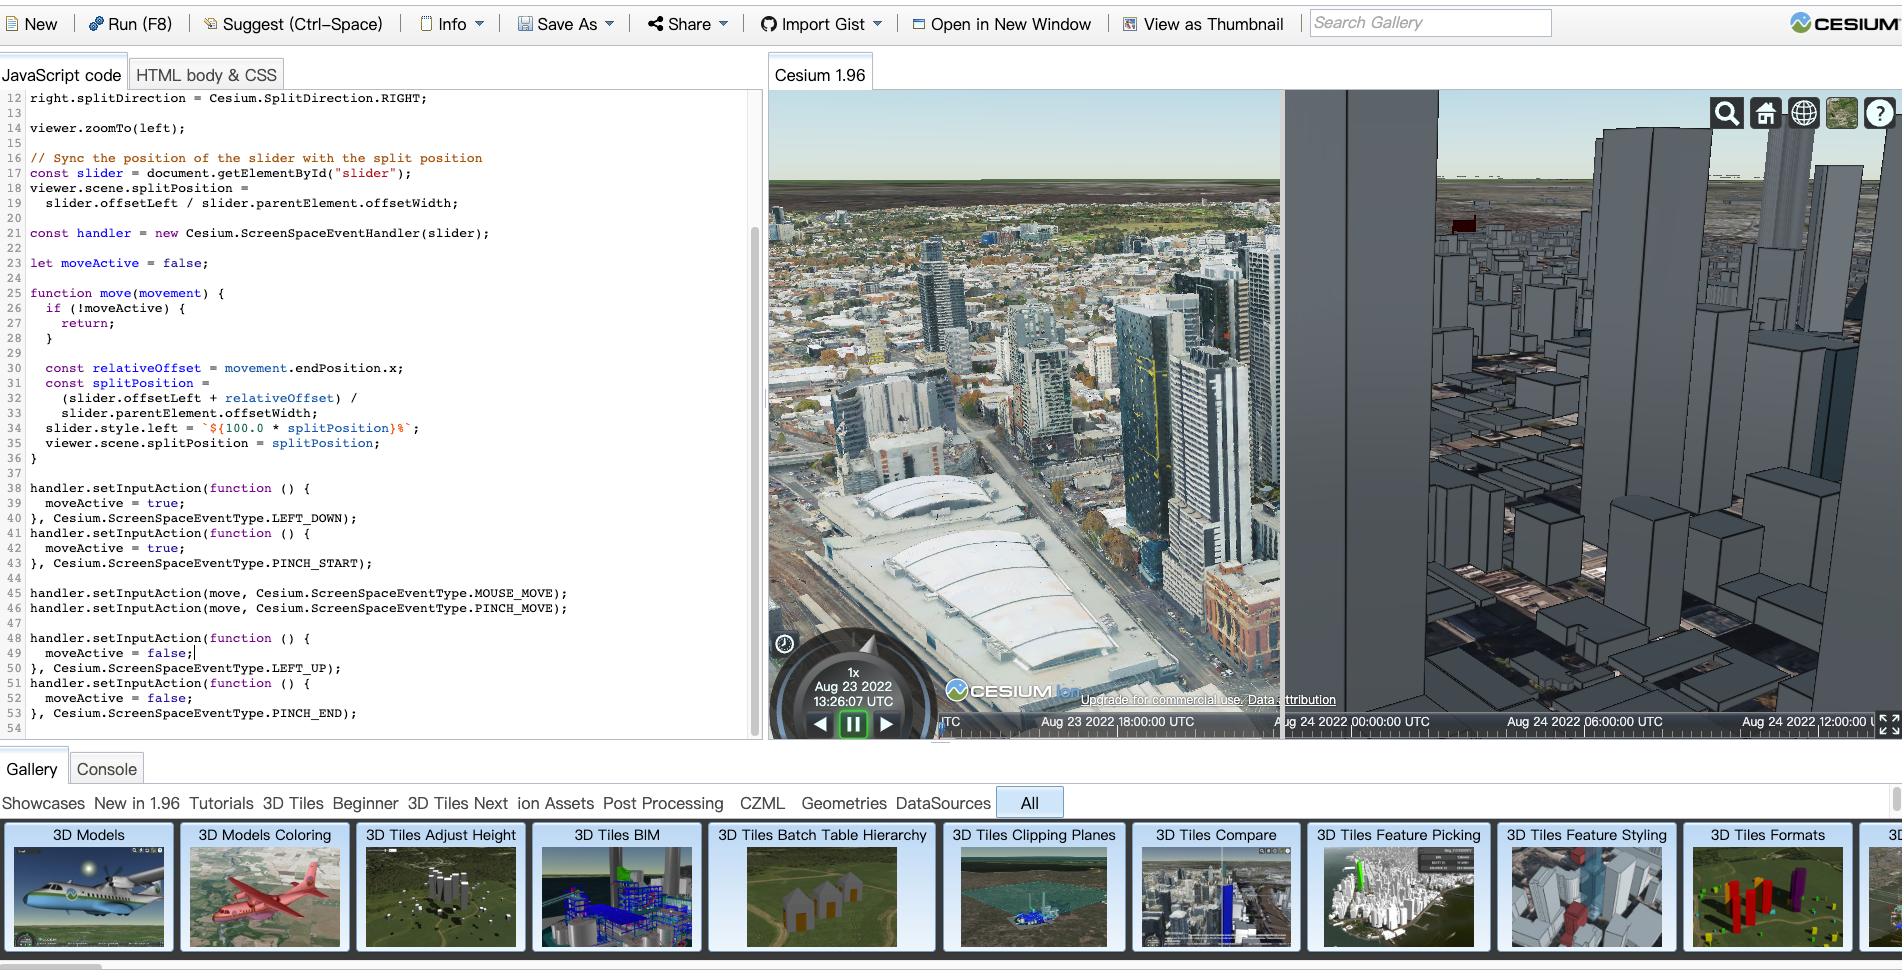Open the scene mode picker globe icon
Screen dimensions: 1902x973
(1803, 113)
